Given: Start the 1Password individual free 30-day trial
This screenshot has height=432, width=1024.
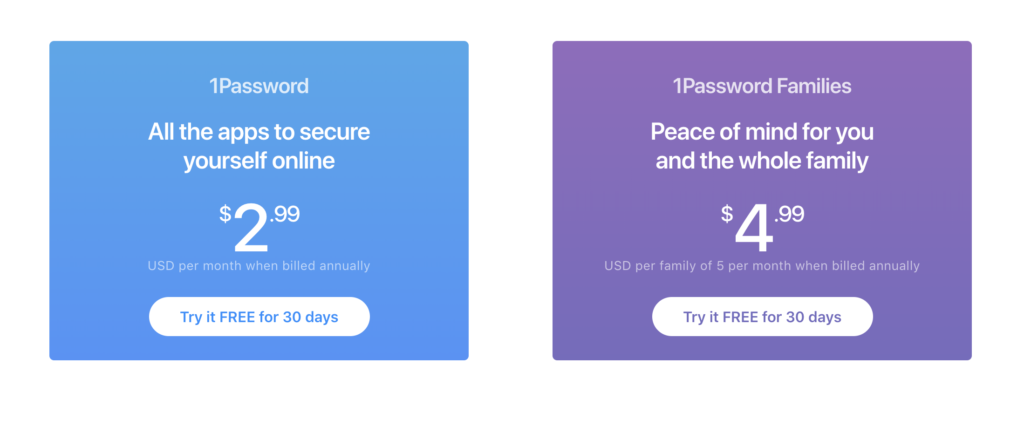Looking at the screenshot, I should (259, 317).
